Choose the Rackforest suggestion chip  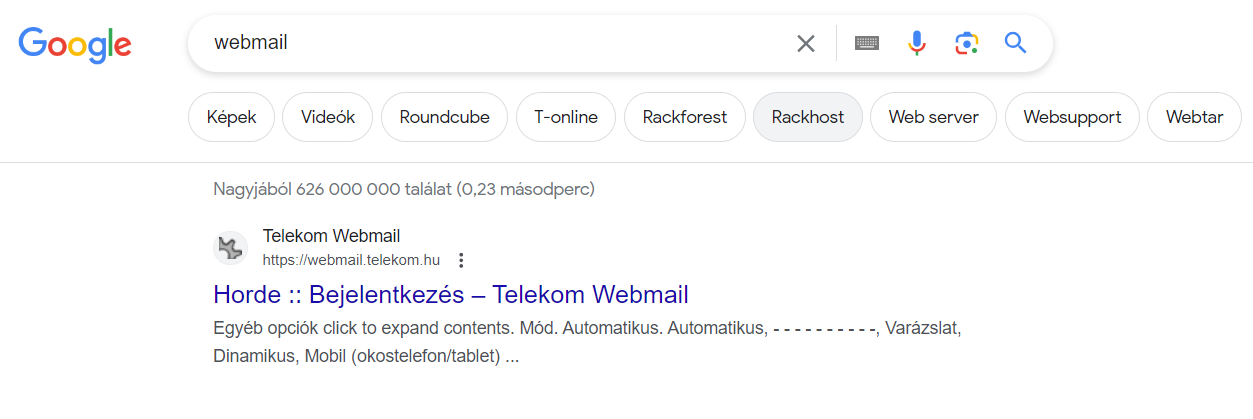(685, 117)
